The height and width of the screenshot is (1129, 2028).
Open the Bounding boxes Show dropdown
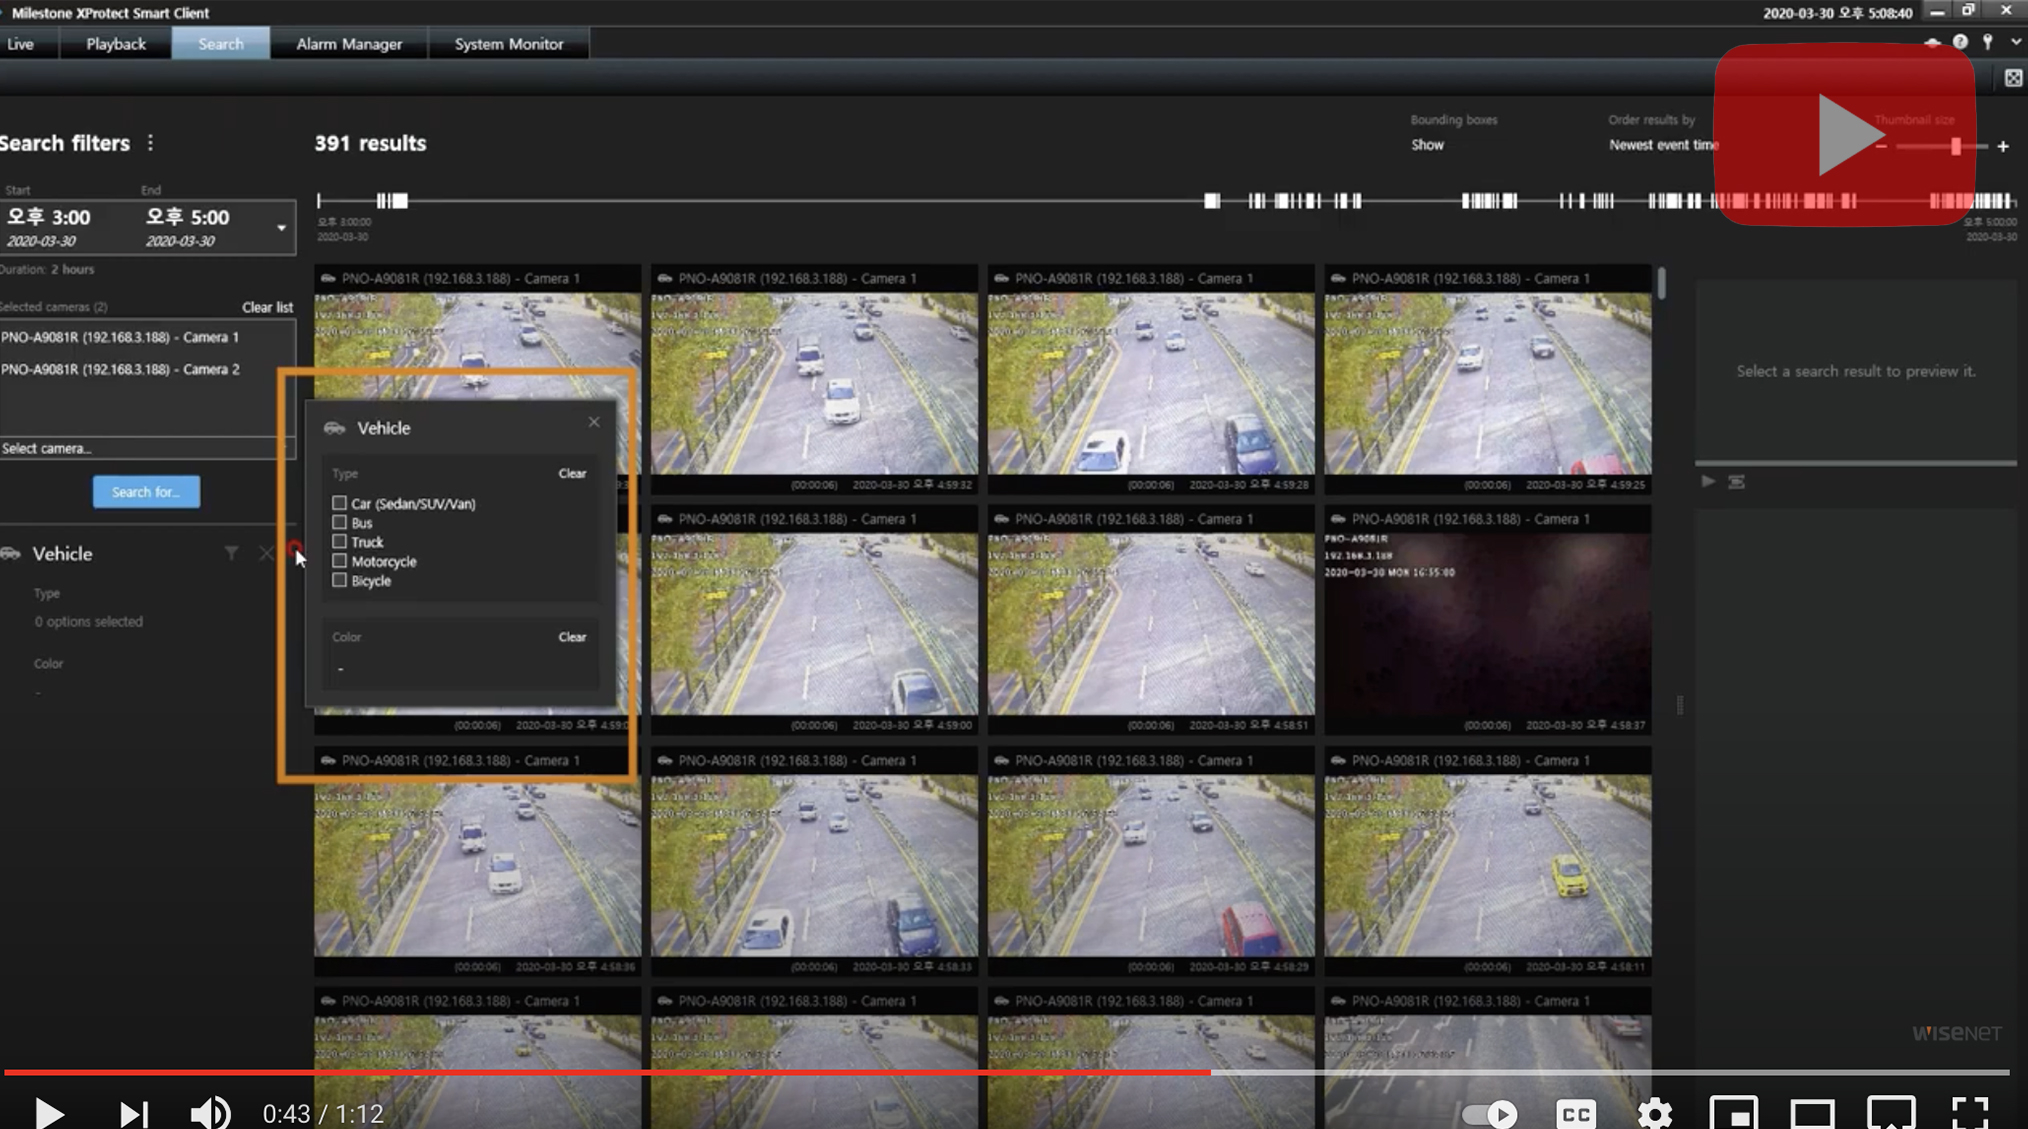1427,145
